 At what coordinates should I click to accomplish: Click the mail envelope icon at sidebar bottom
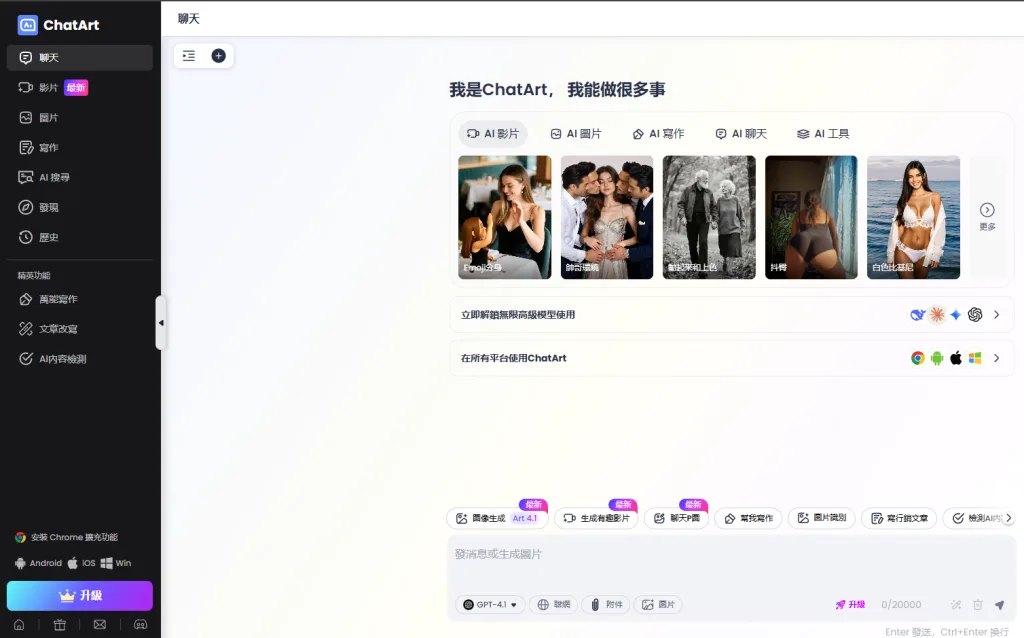(x=100, y=625)
